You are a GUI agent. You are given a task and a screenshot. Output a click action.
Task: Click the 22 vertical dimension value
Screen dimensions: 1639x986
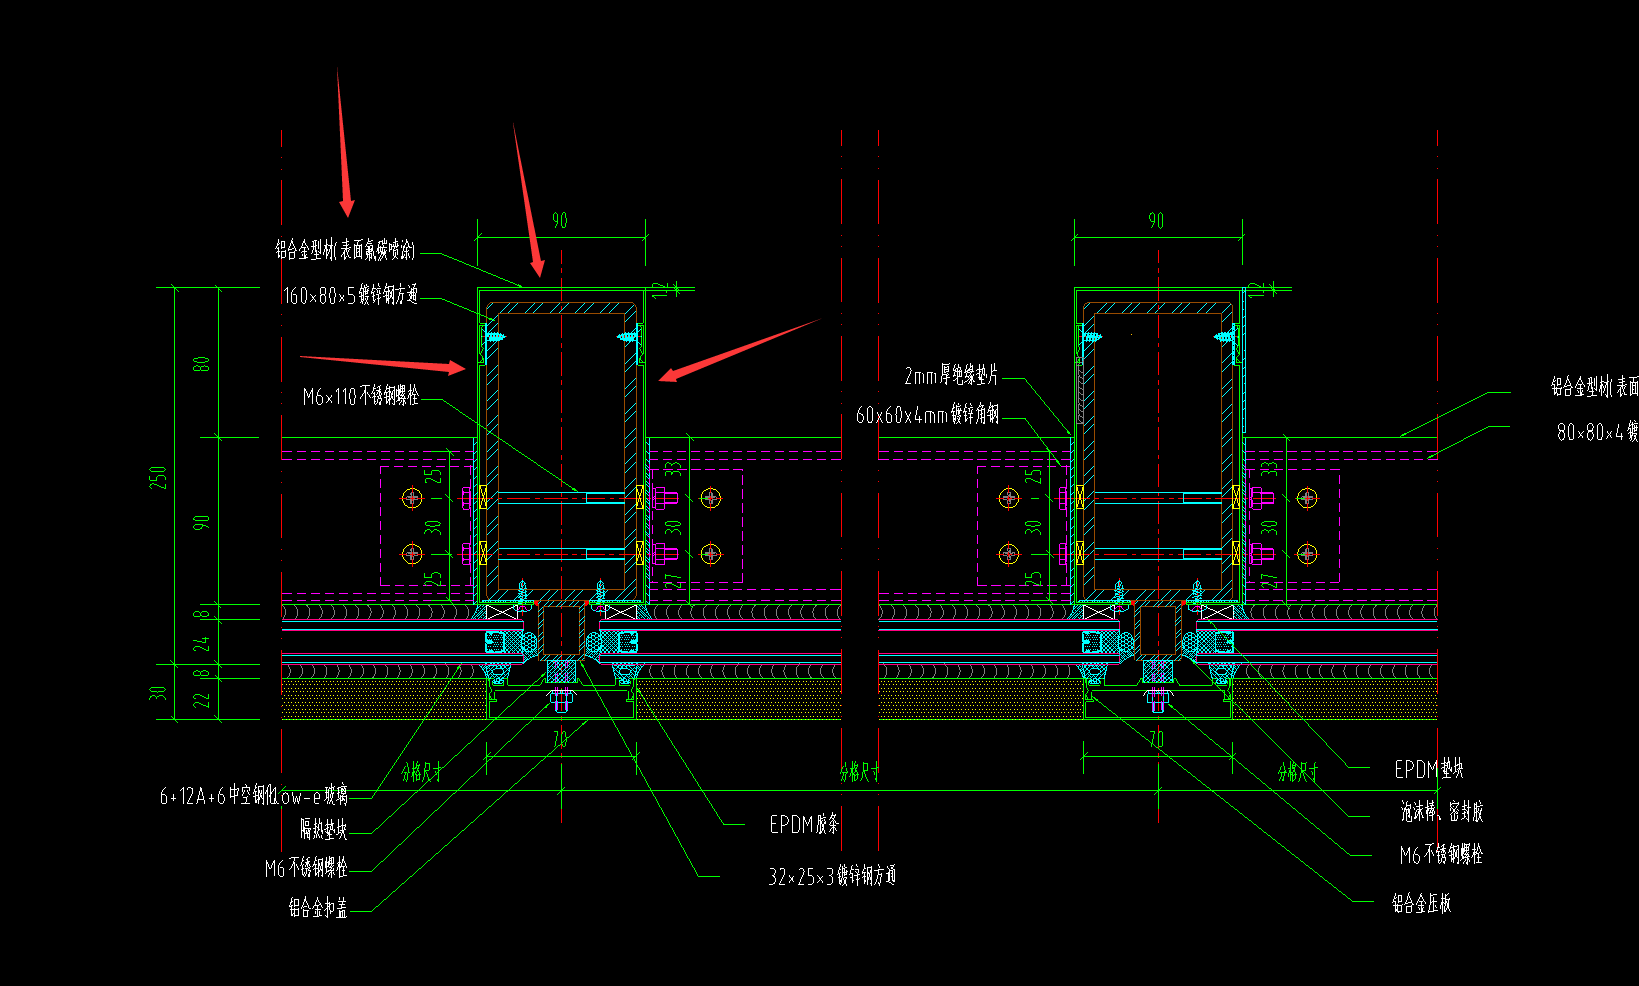[202, 700]
